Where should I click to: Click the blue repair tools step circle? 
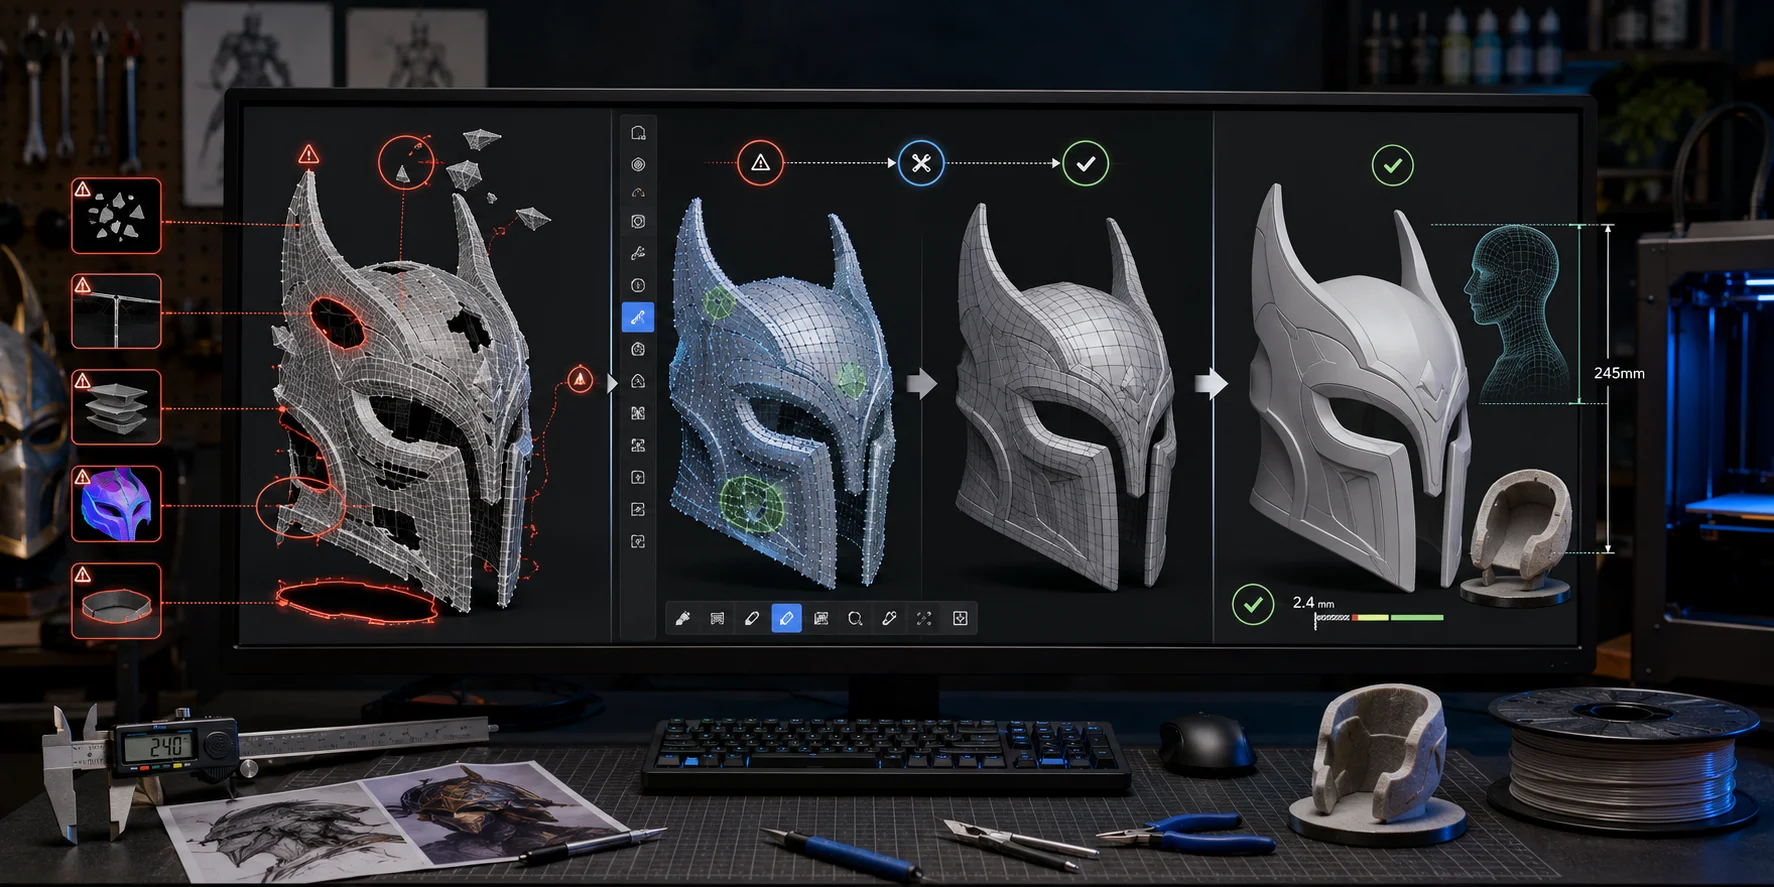coord(921,163)
